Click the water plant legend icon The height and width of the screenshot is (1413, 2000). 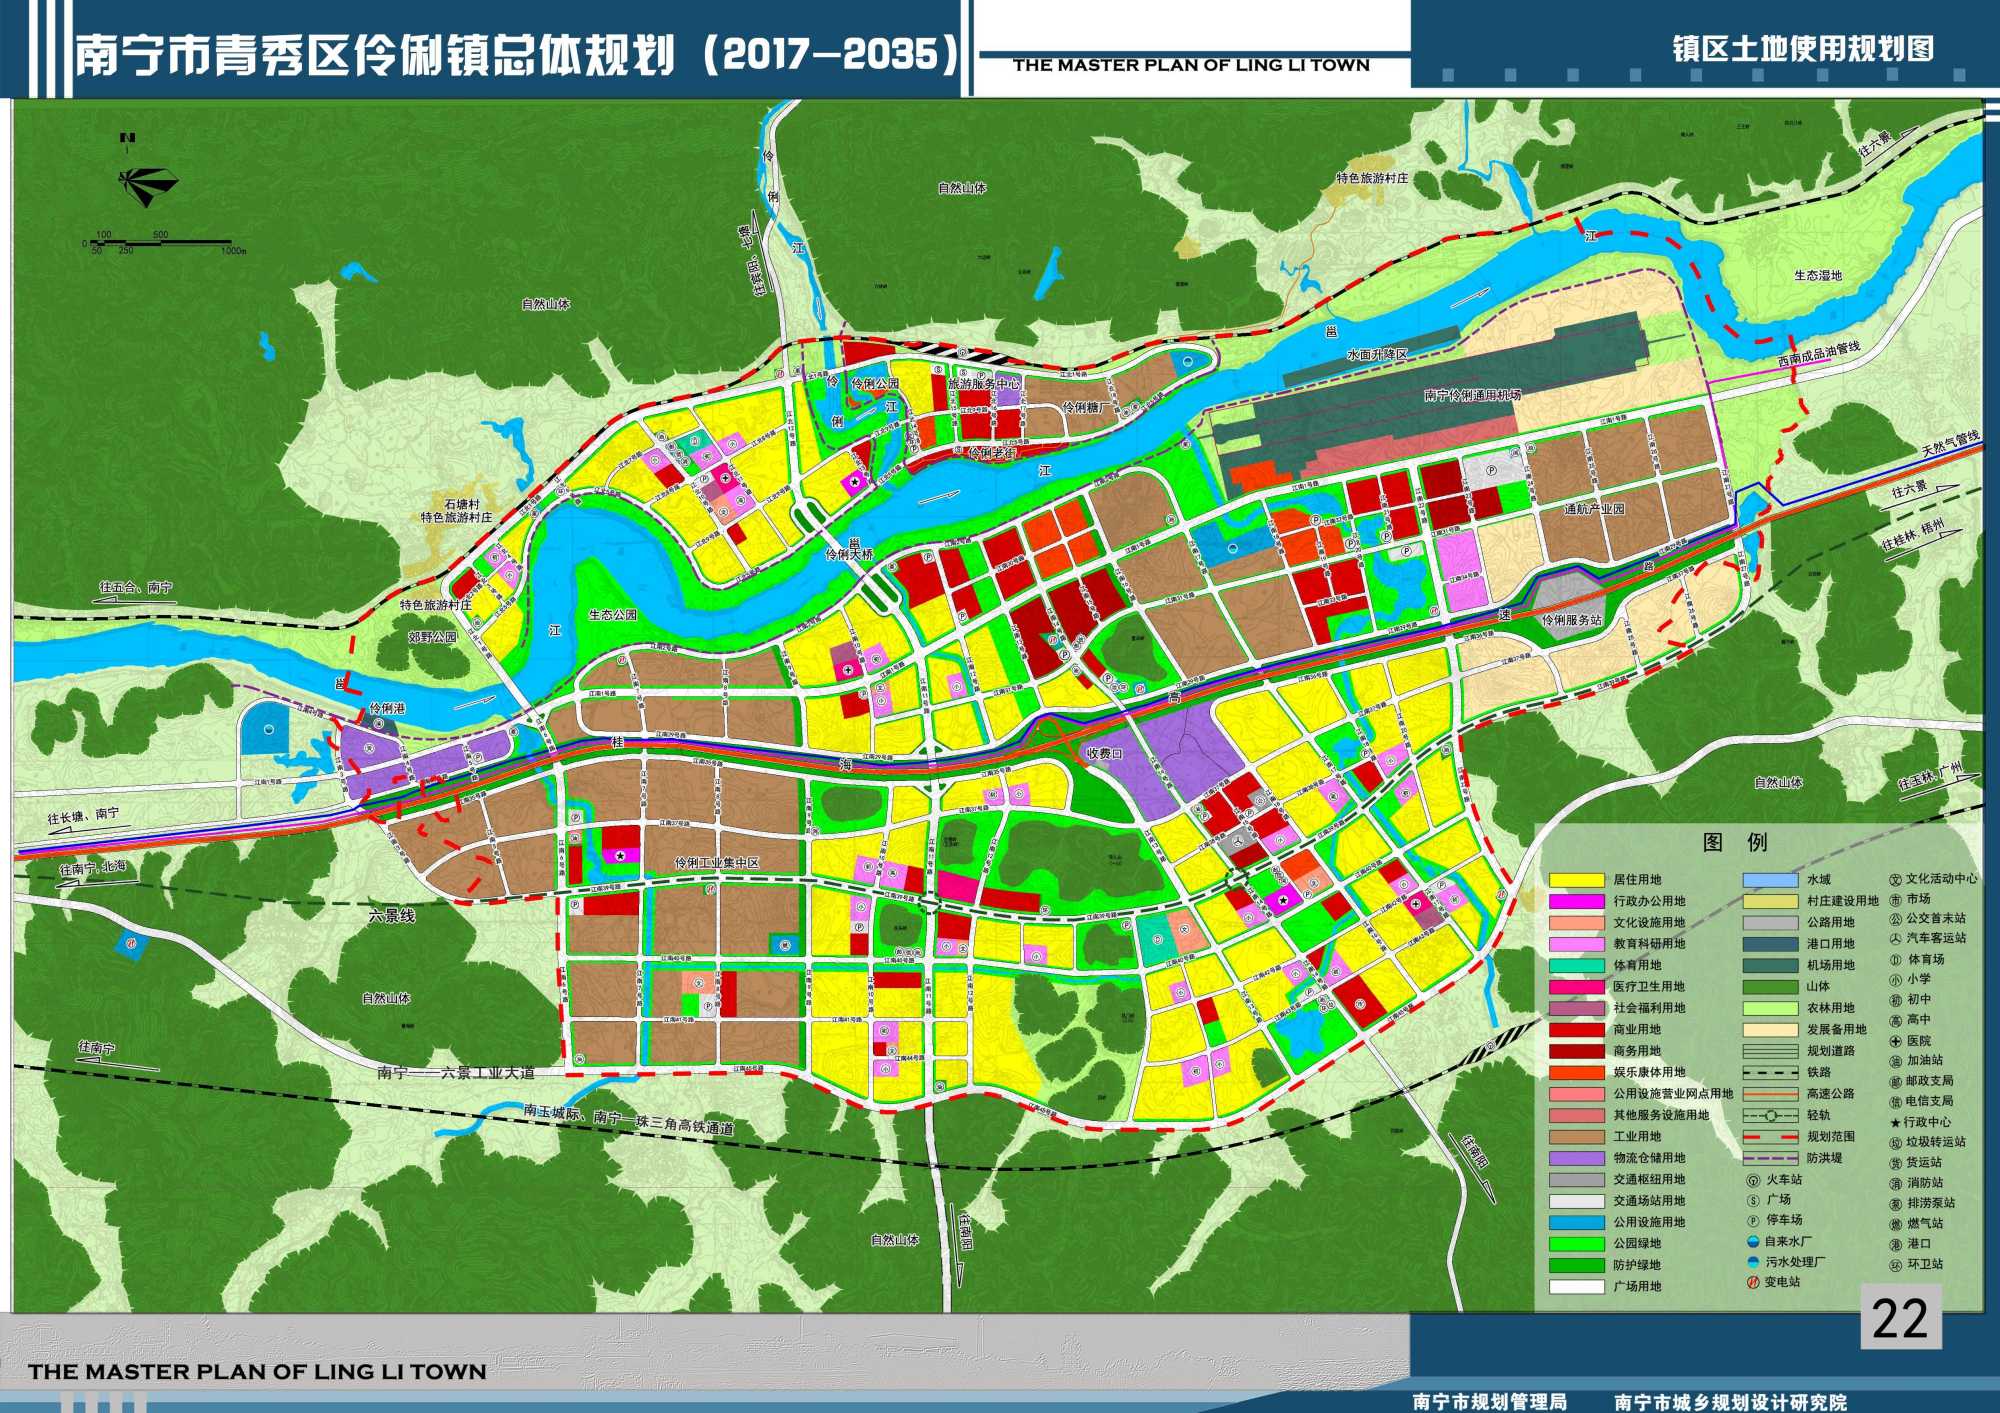click(x=1752, y=1241)
